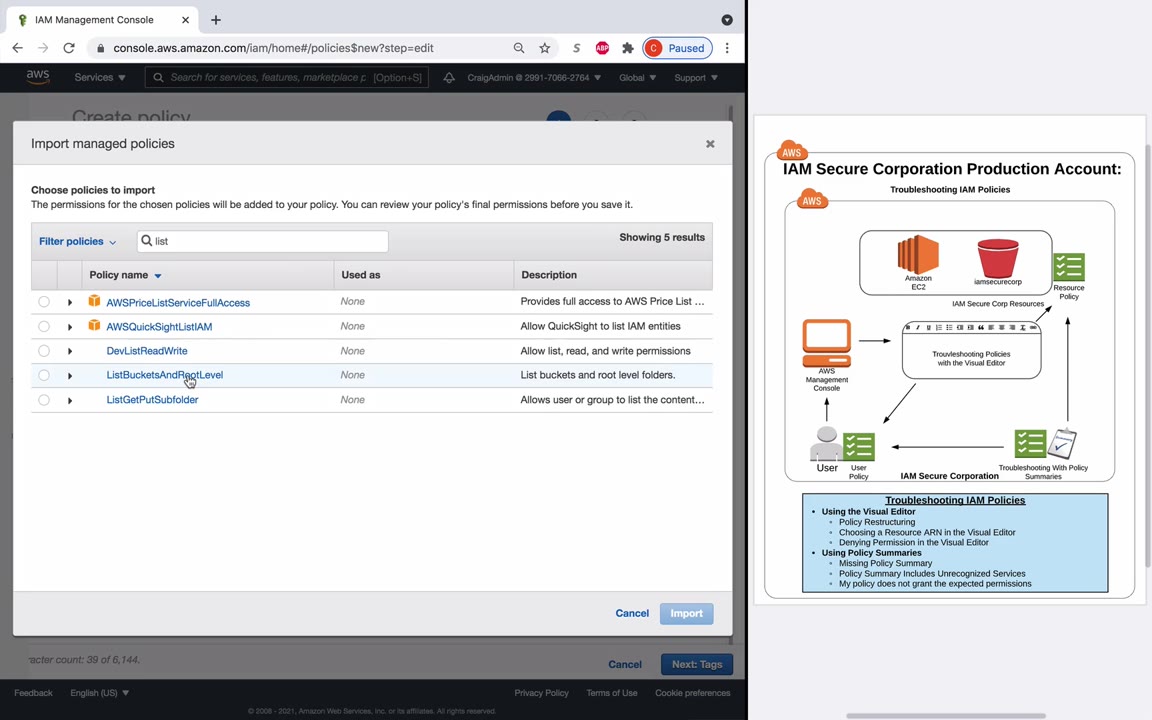The width and height of the screenshot is (1152, 720).
Task: Click the browser back arrow
Action: point(18,48)
